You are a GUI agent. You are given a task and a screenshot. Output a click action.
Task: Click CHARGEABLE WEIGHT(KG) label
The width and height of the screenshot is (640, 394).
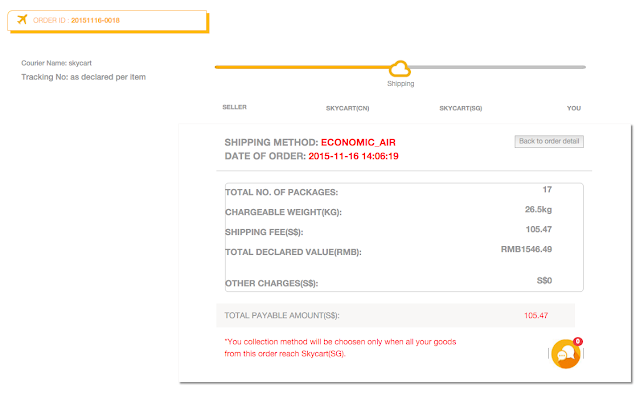pos(283,212)
